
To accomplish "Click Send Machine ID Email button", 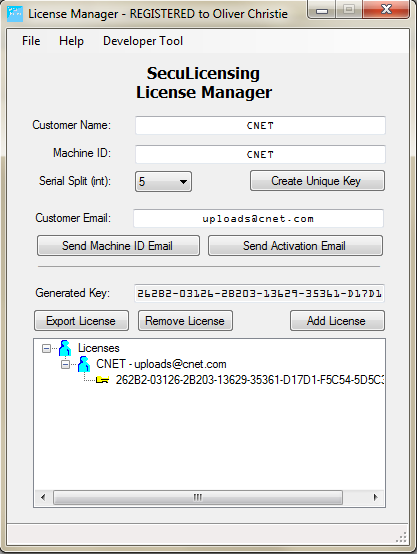I will 118,246.
